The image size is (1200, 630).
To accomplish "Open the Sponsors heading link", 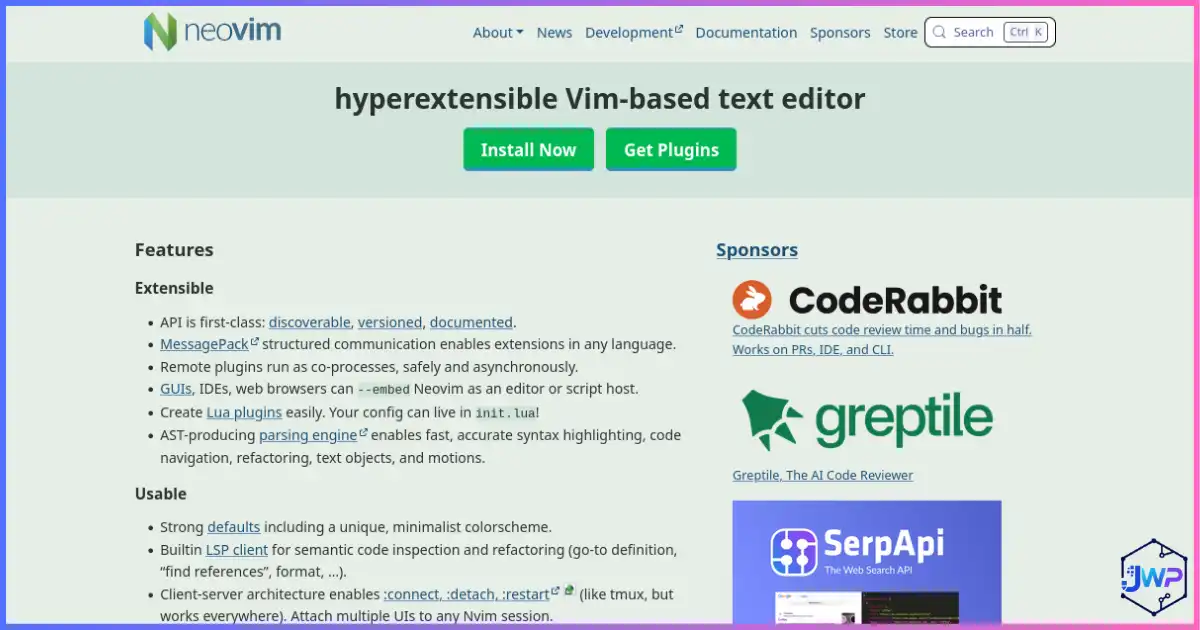I will [x=757, y=250].
